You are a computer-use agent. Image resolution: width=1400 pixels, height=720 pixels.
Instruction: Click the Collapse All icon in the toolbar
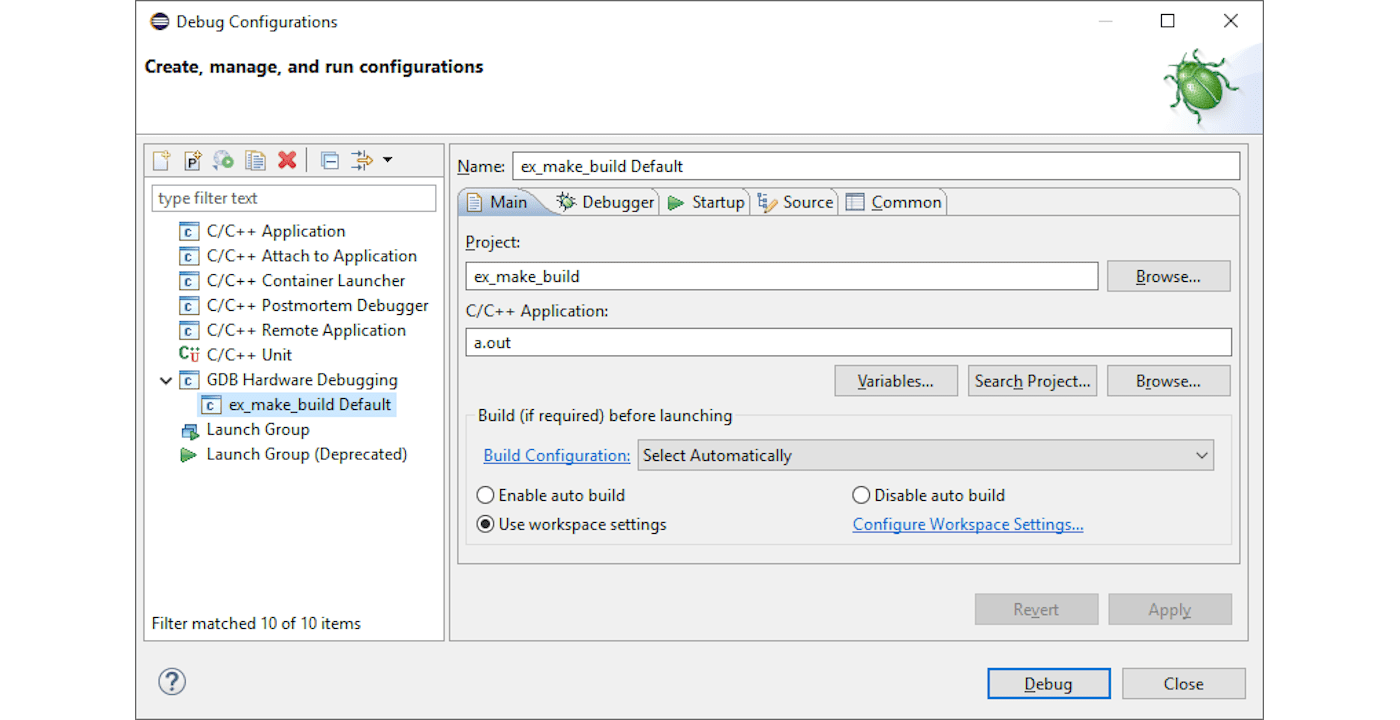point(330,161)
